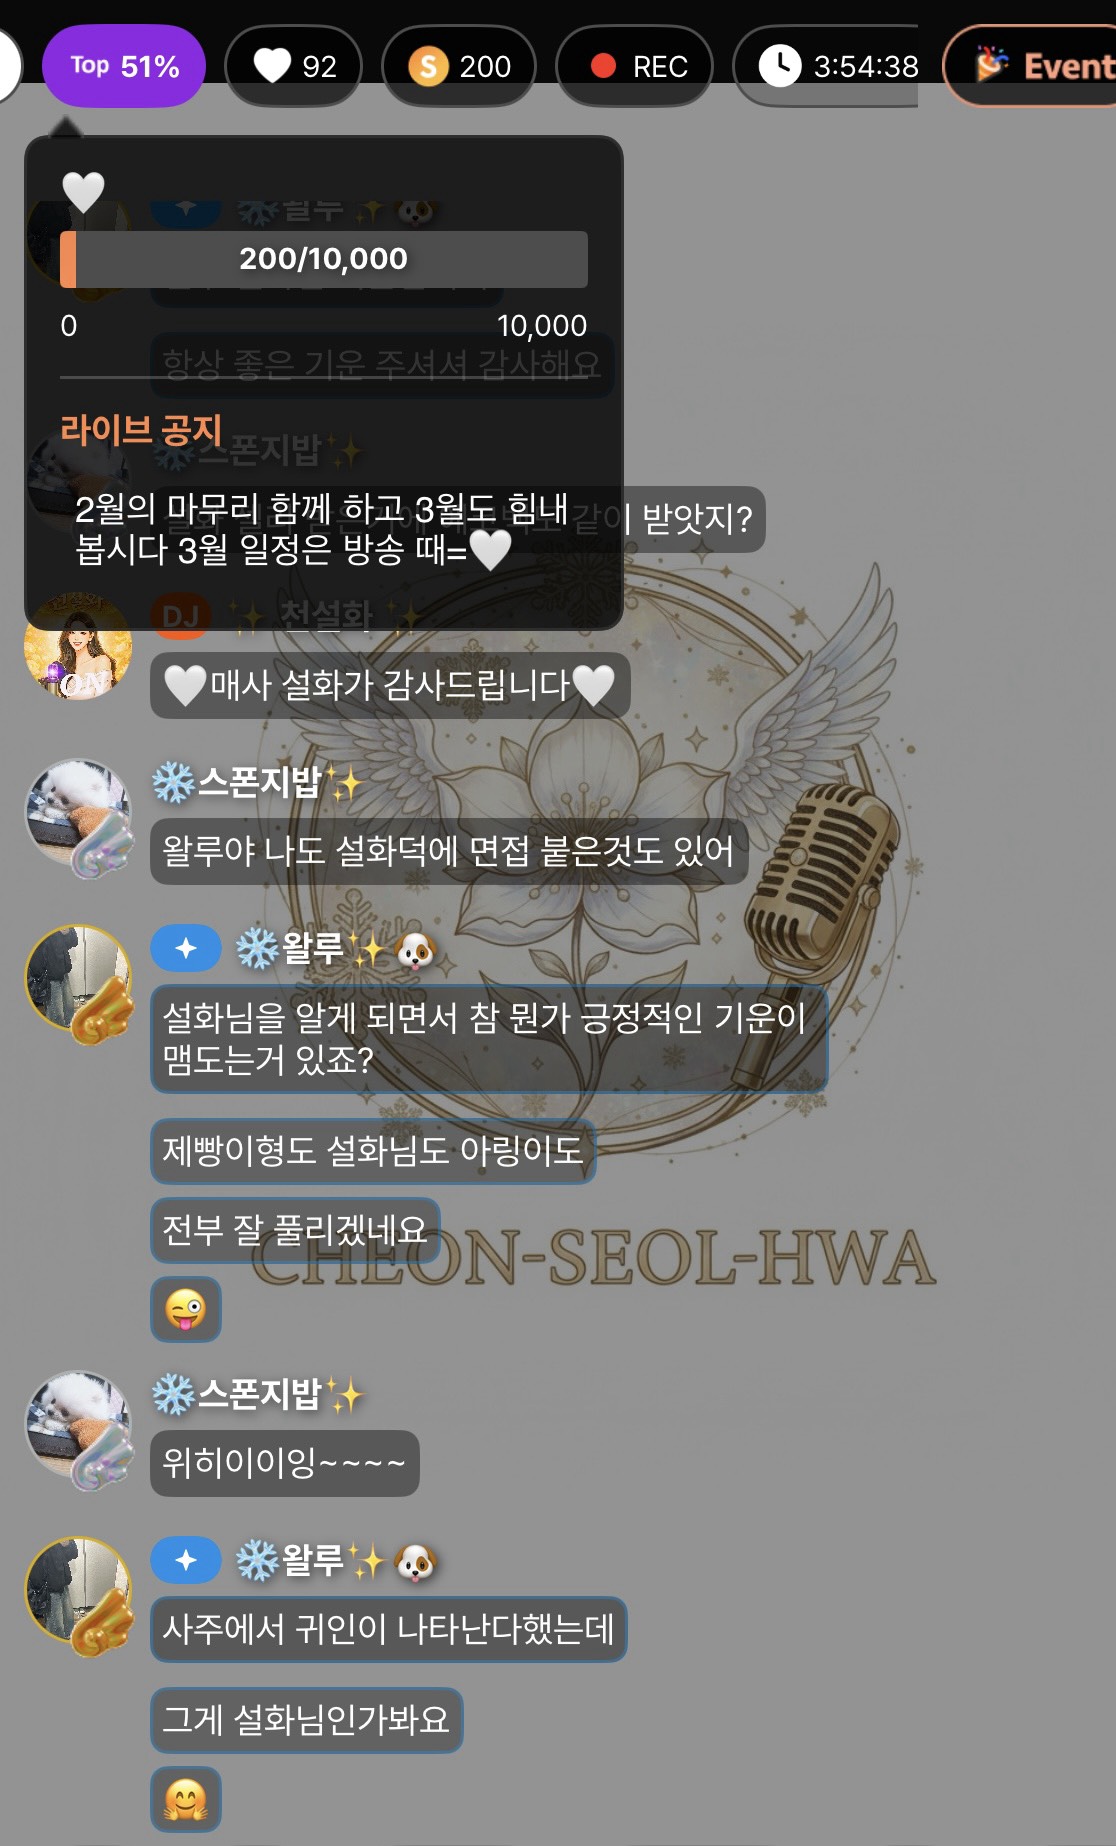Tap the purple Top 51% rank badge
1116x1846 pixels.
(x=124, y=66)
